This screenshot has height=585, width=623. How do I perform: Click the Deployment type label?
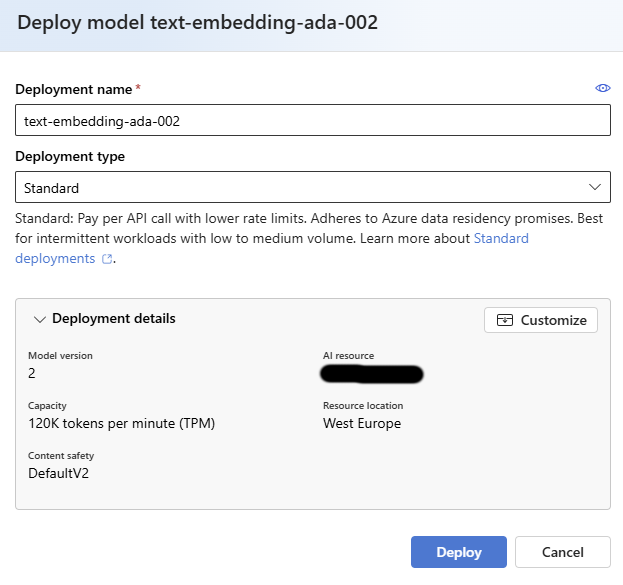click(x=70, y=157)
